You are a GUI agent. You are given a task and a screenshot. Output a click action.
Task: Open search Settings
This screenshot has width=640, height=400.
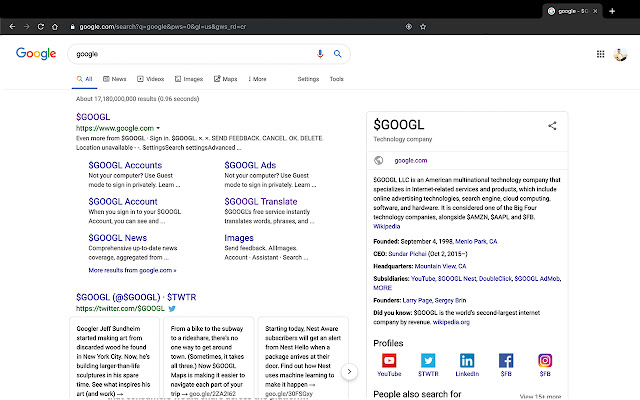[x=308, y=79]
